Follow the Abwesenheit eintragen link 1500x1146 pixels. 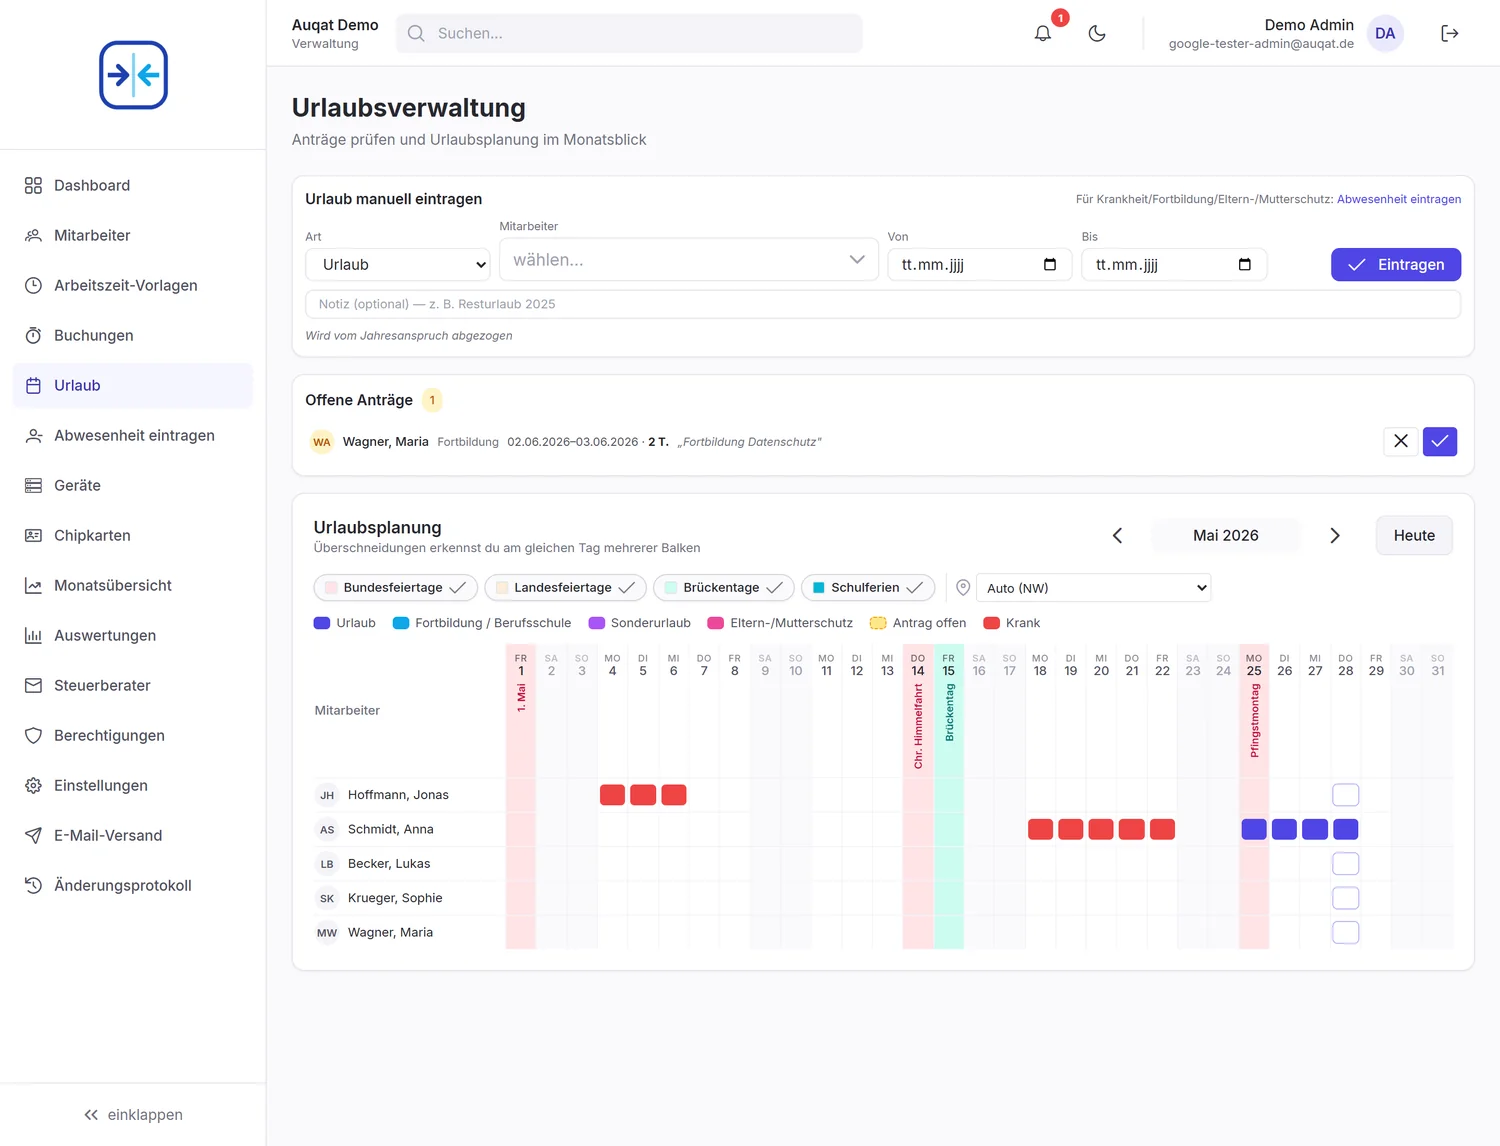coord(1399,199)
